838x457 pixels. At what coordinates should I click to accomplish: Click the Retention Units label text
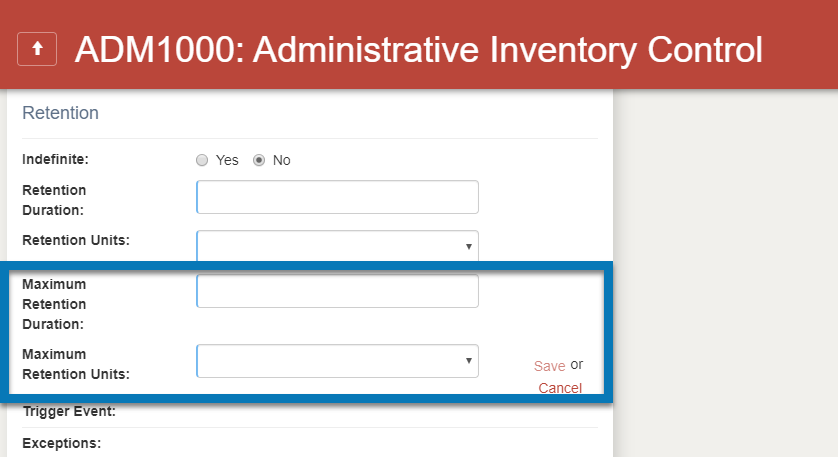coord(76,240)
